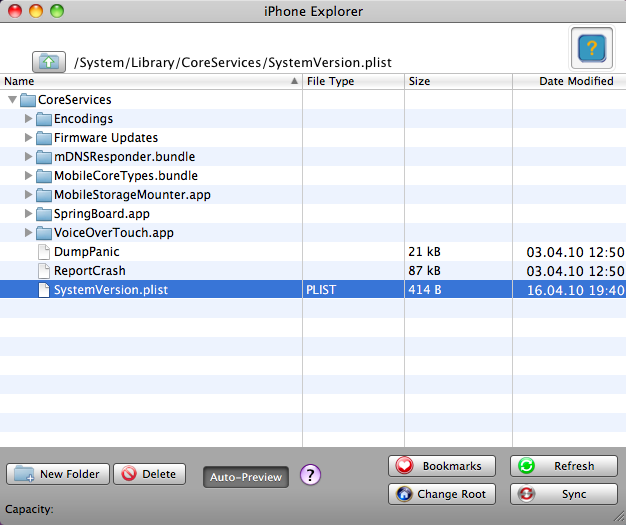Click the window resize grip corner
The width and height of the screenshot is (626, 525).
point(619,518)
